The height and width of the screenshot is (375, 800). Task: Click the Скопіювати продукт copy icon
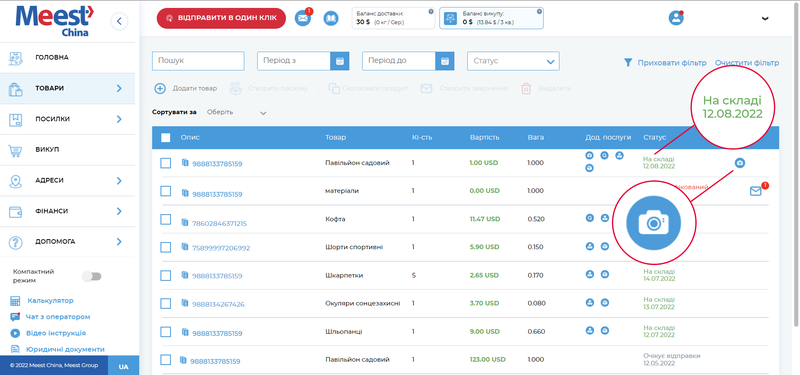[334, 88]
